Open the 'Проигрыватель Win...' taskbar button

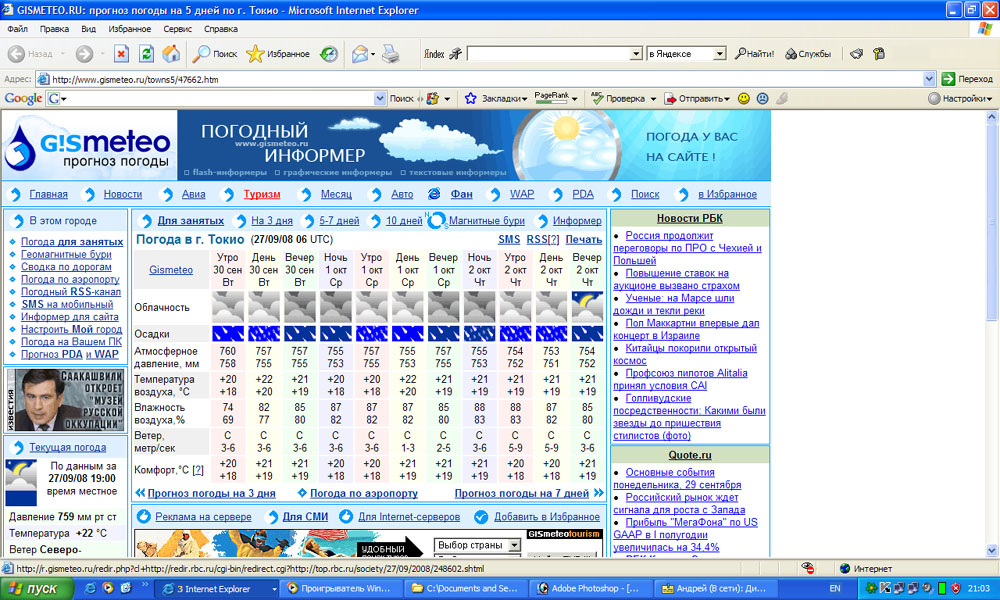(x=342, y=589)
